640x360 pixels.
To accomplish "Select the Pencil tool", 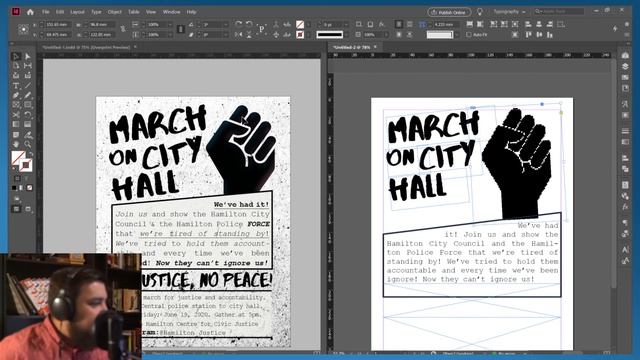I will (x=27, y=96).
